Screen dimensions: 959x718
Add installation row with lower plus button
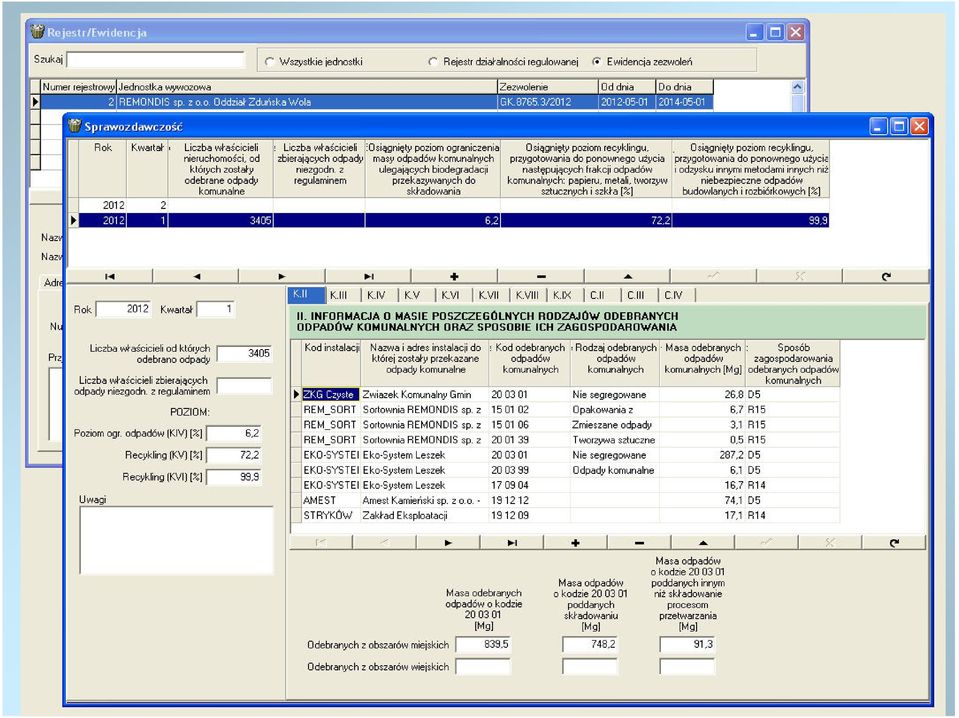pos(576,542)
